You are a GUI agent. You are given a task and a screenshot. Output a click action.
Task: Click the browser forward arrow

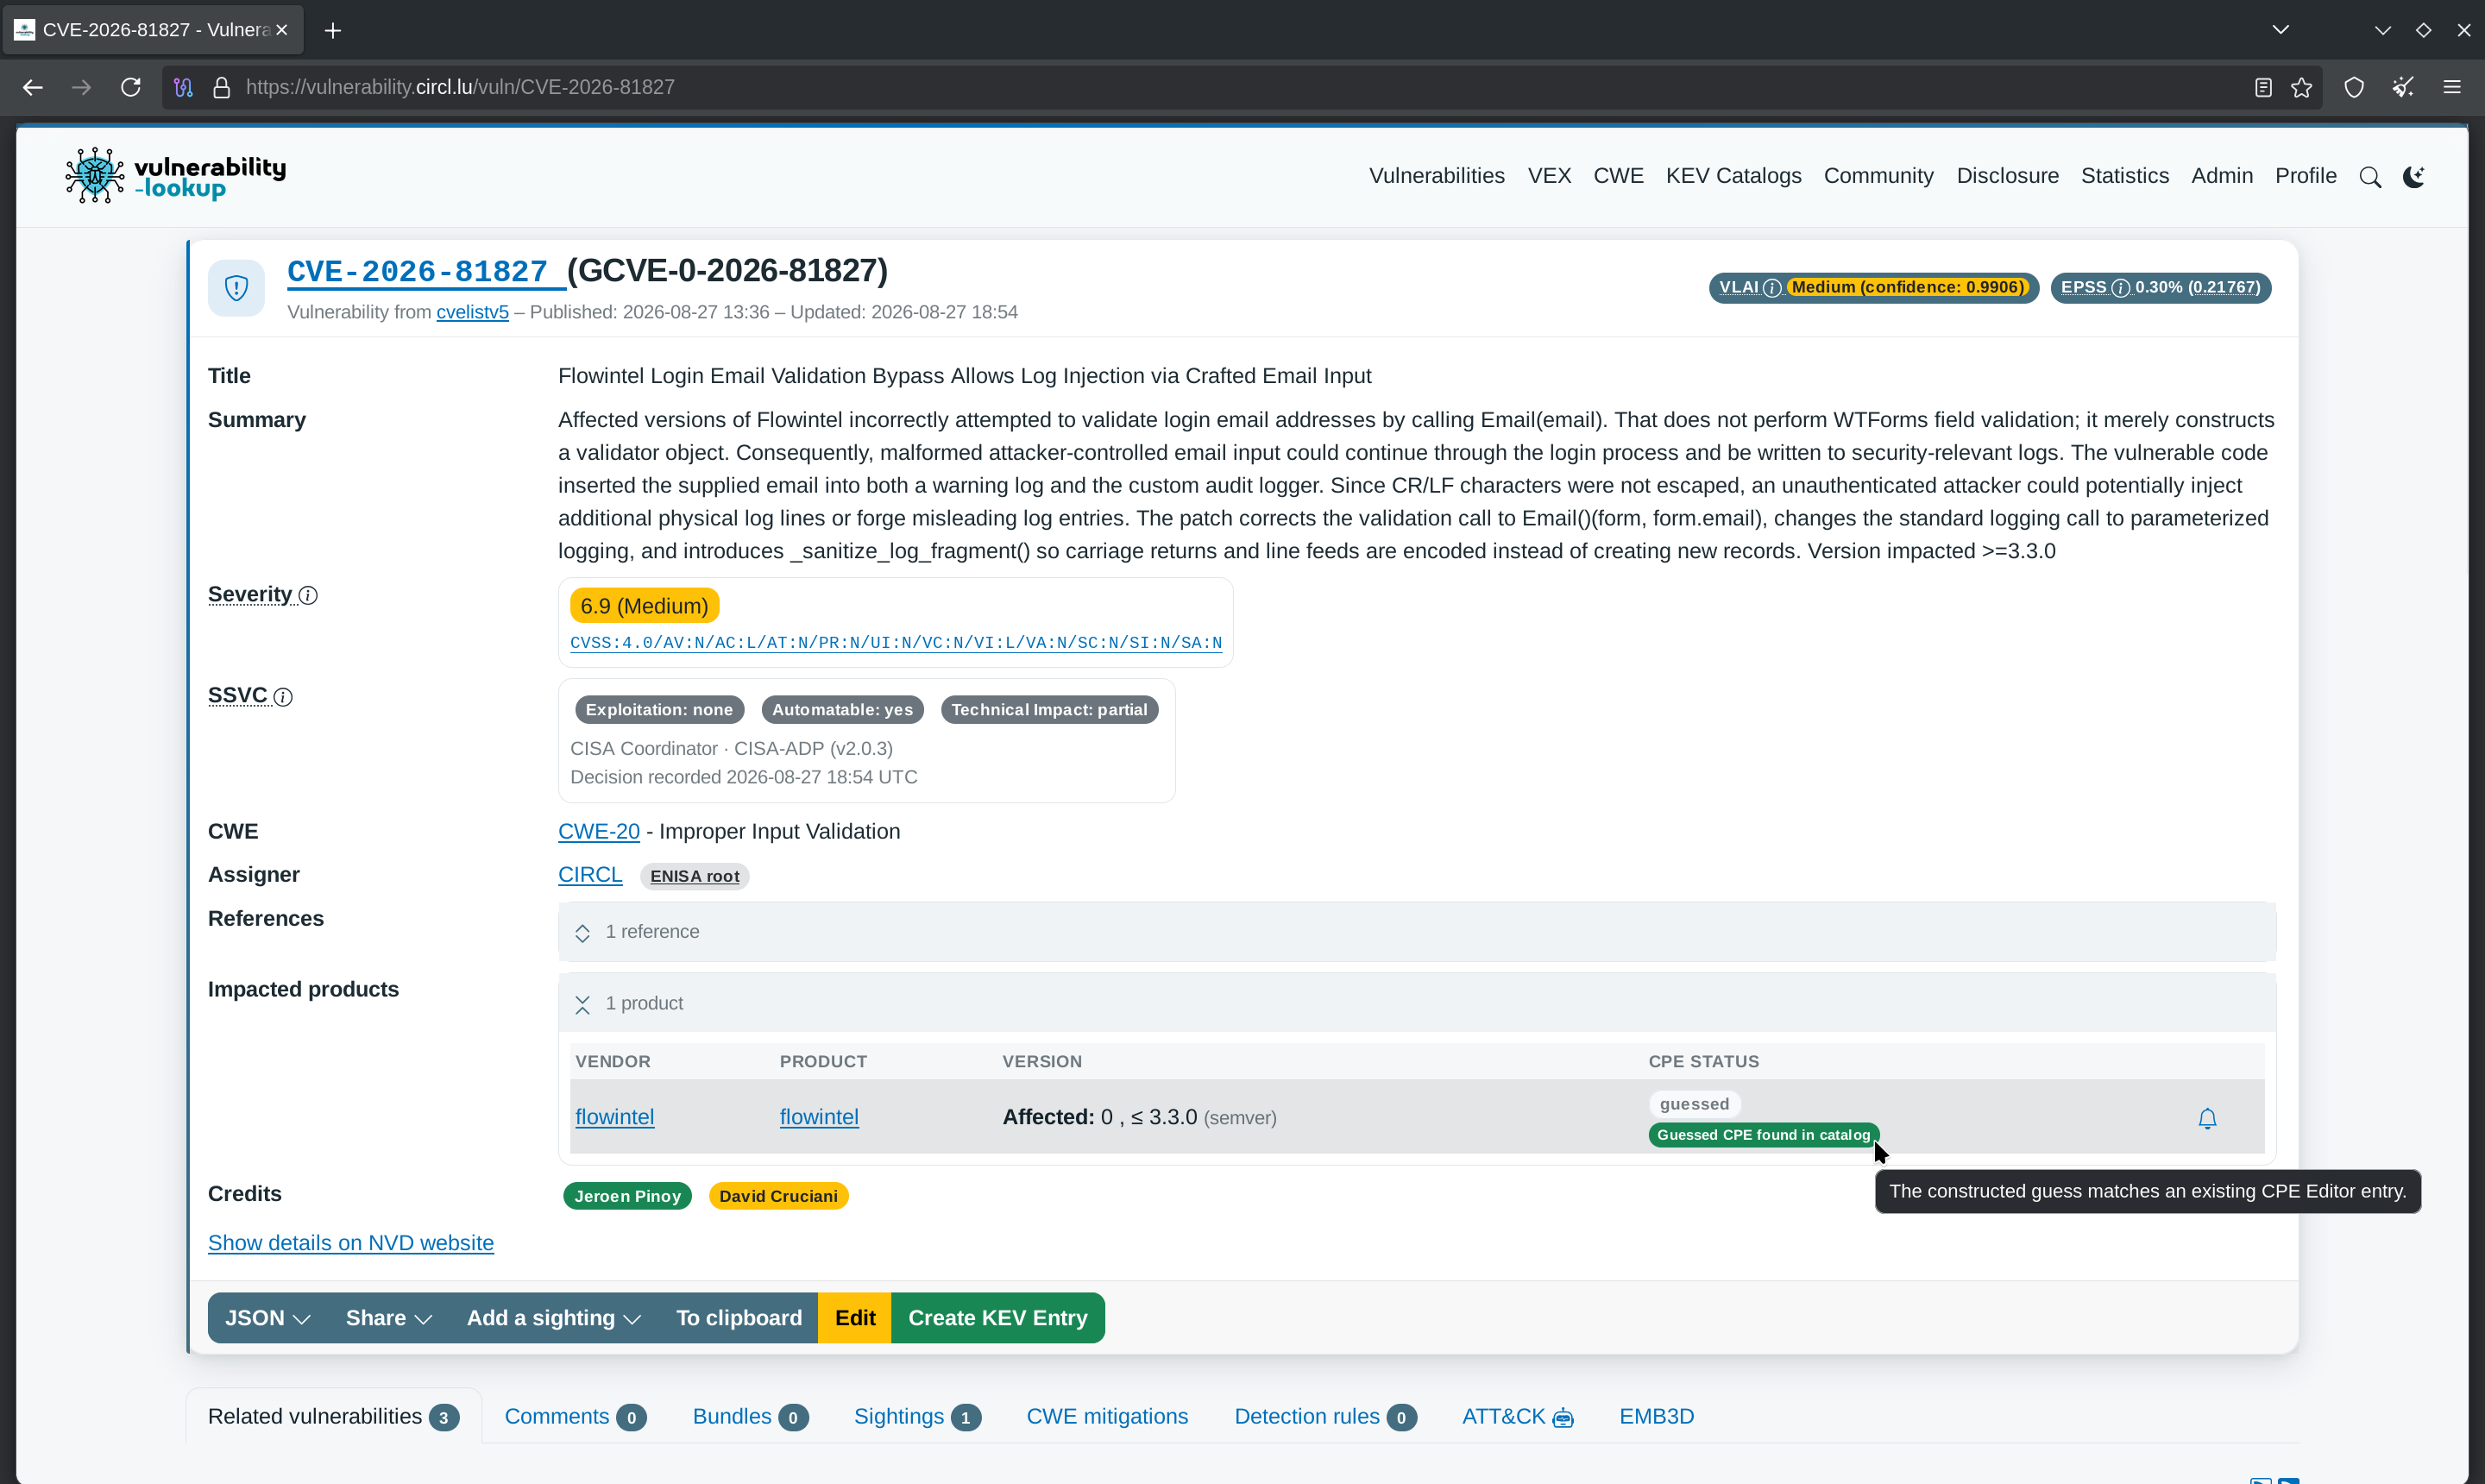tap(81, 88)
